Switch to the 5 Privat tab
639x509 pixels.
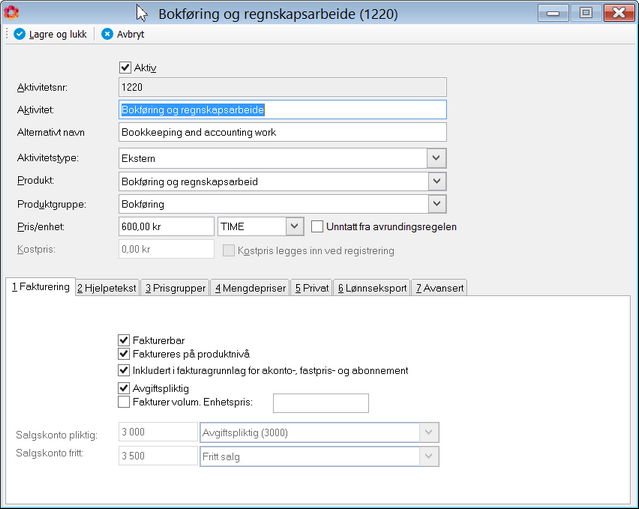312,288
